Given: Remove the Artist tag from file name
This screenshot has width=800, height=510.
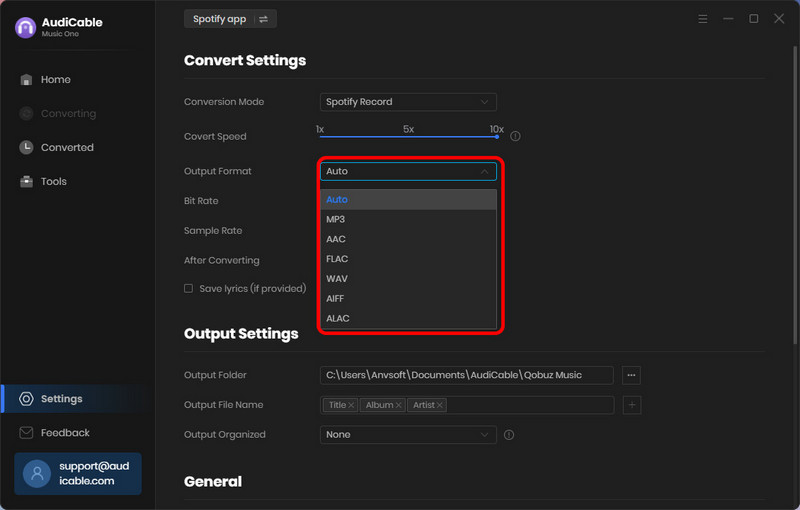Looking at the screenshot, I should [x=439, y=405].
